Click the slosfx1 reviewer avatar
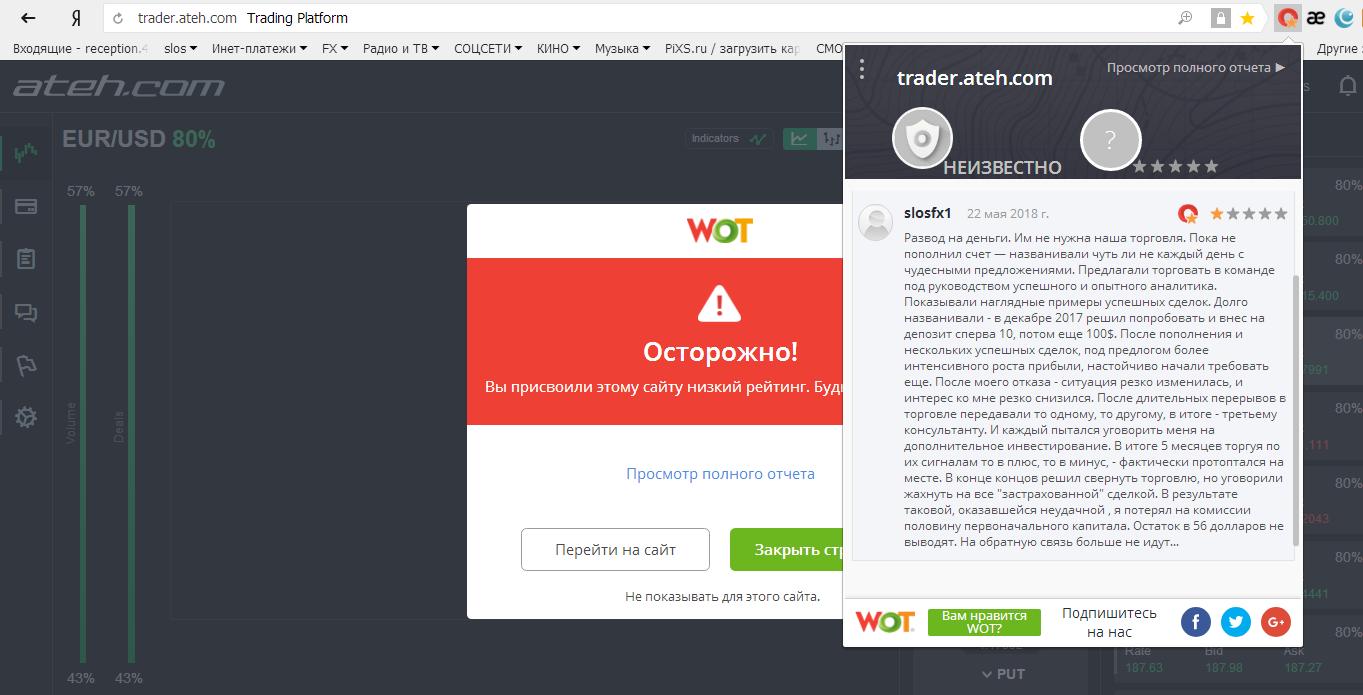Image resolution: width=1363 pixels, height=695 pixels. [x=876, y=223]
